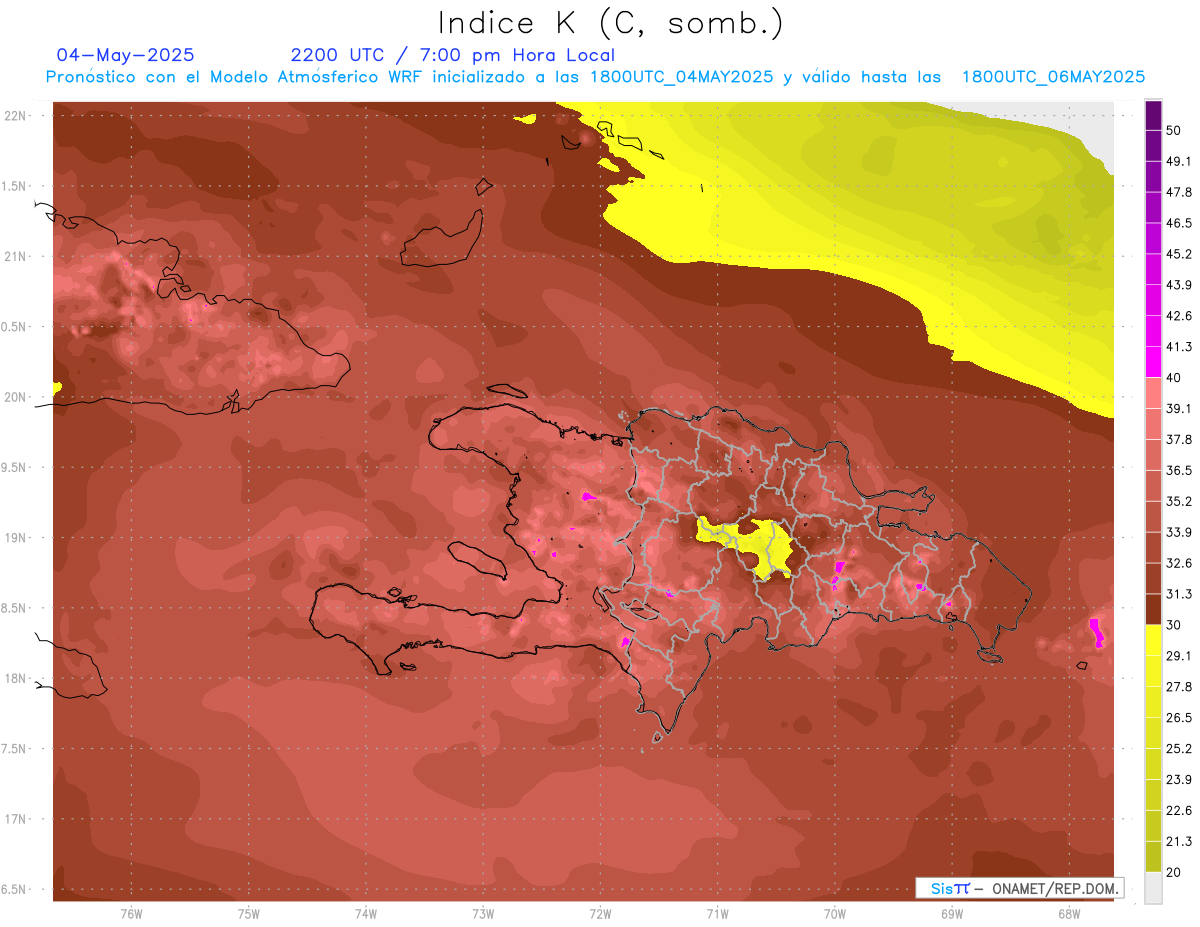Click the 73W longitude axis label
The width and height of the screenshot is (1200, 927).
click(x=483, y=914)
